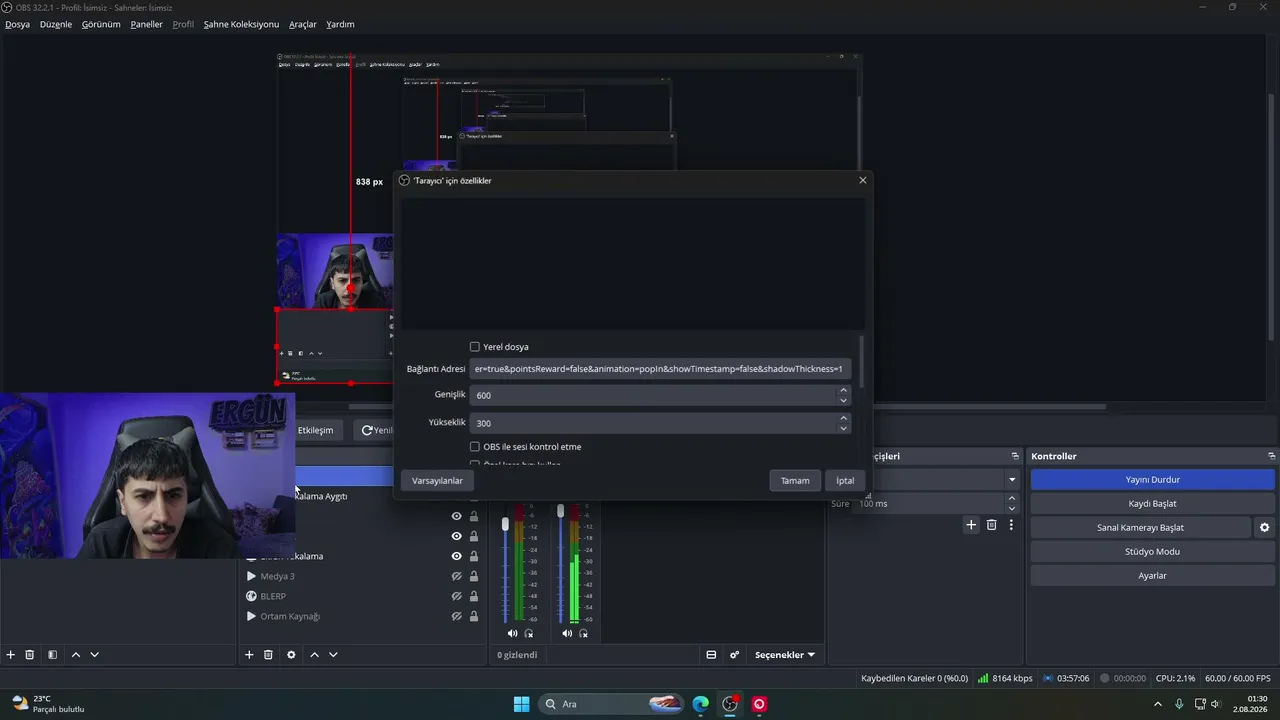
Task: Remove the selected source with the trash icon
Action: [x=268, y=655]
